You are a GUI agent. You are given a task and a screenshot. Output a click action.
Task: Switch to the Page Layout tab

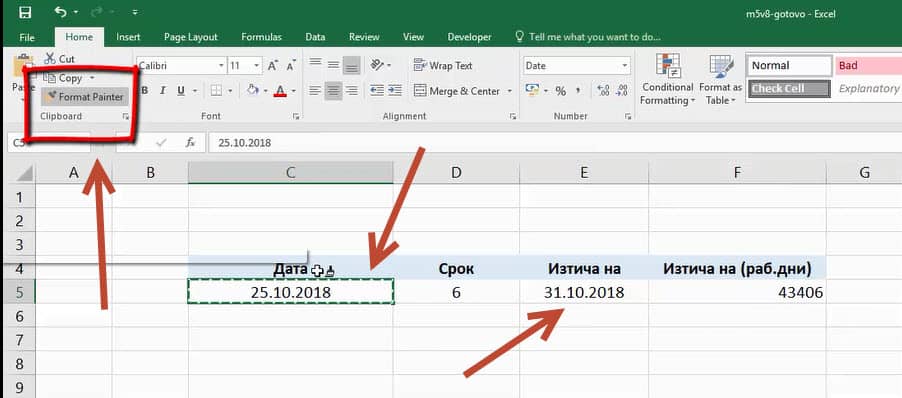[190, 37]
